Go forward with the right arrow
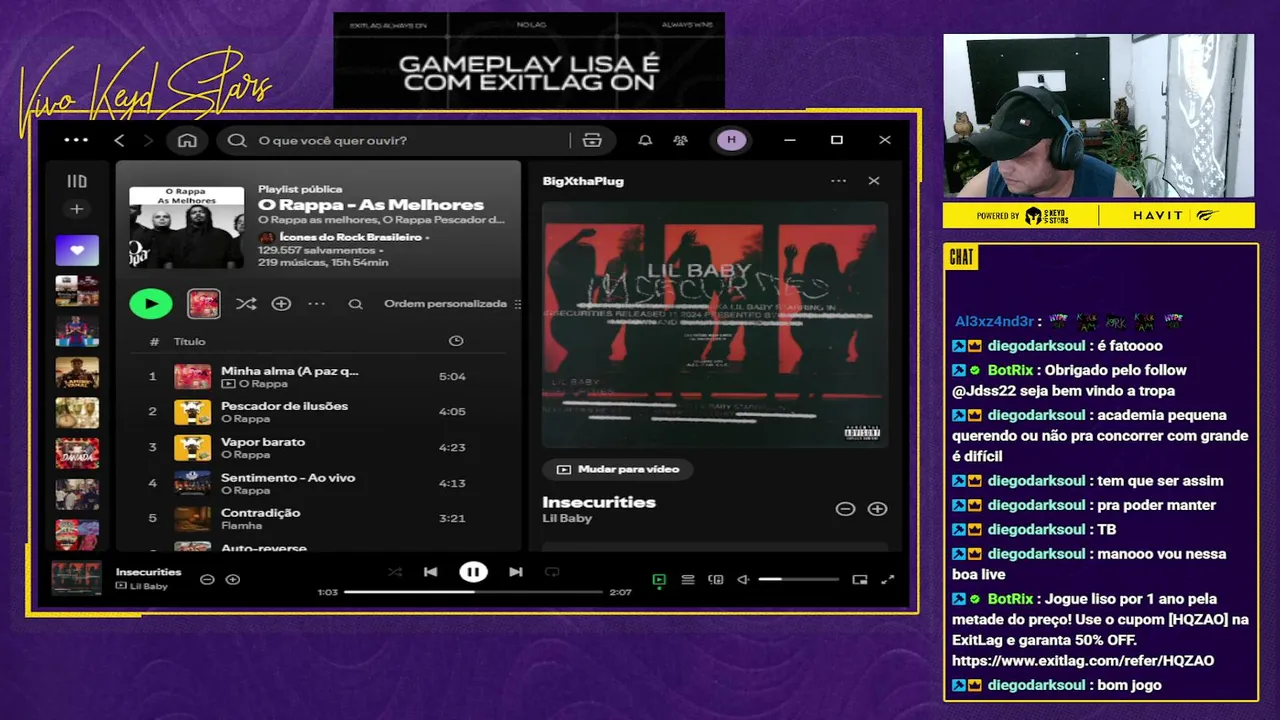Image resolution: width=1280 pixels, height=720 pixels. click(x=148, y=140)
